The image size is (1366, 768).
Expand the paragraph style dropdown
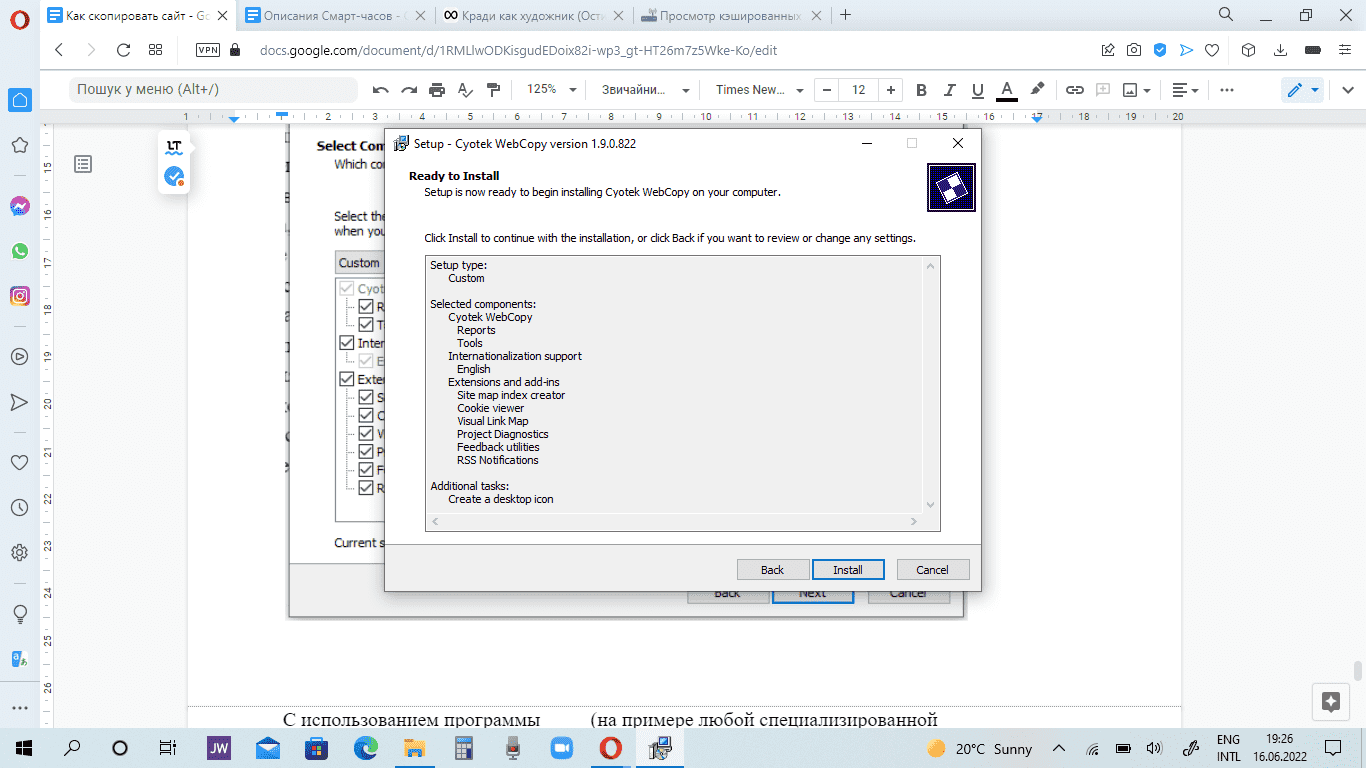click(645, 90)
